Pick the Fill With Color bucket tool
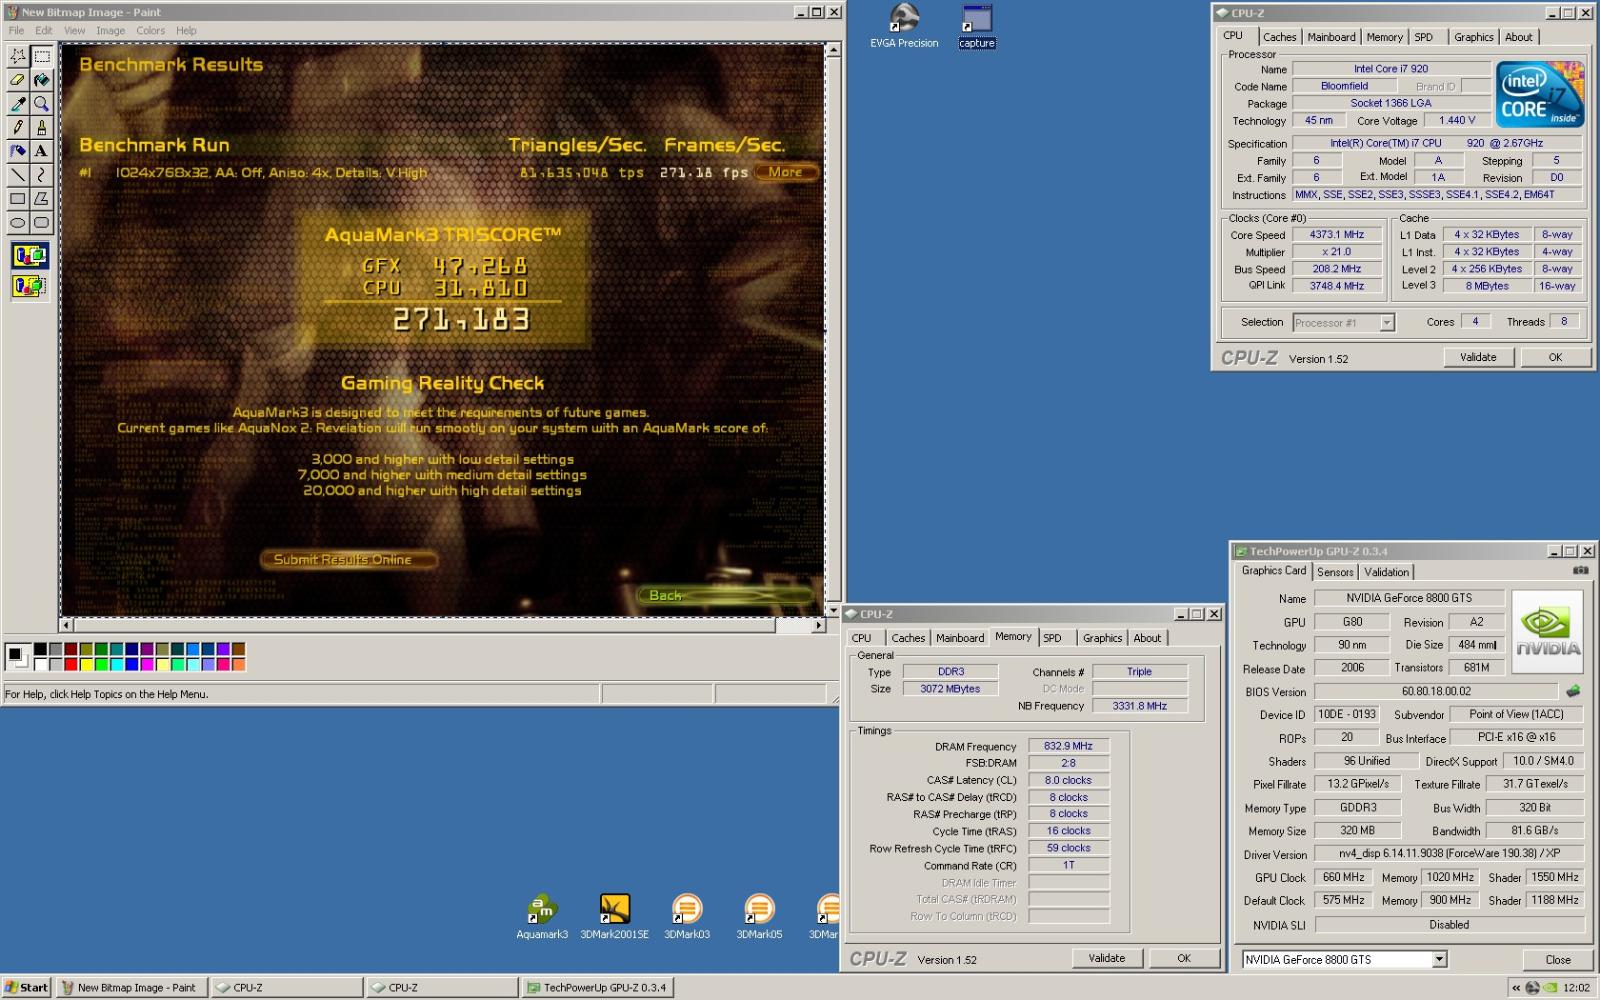The width and height of the screenshot is (1600, 1000). (41, 80)
